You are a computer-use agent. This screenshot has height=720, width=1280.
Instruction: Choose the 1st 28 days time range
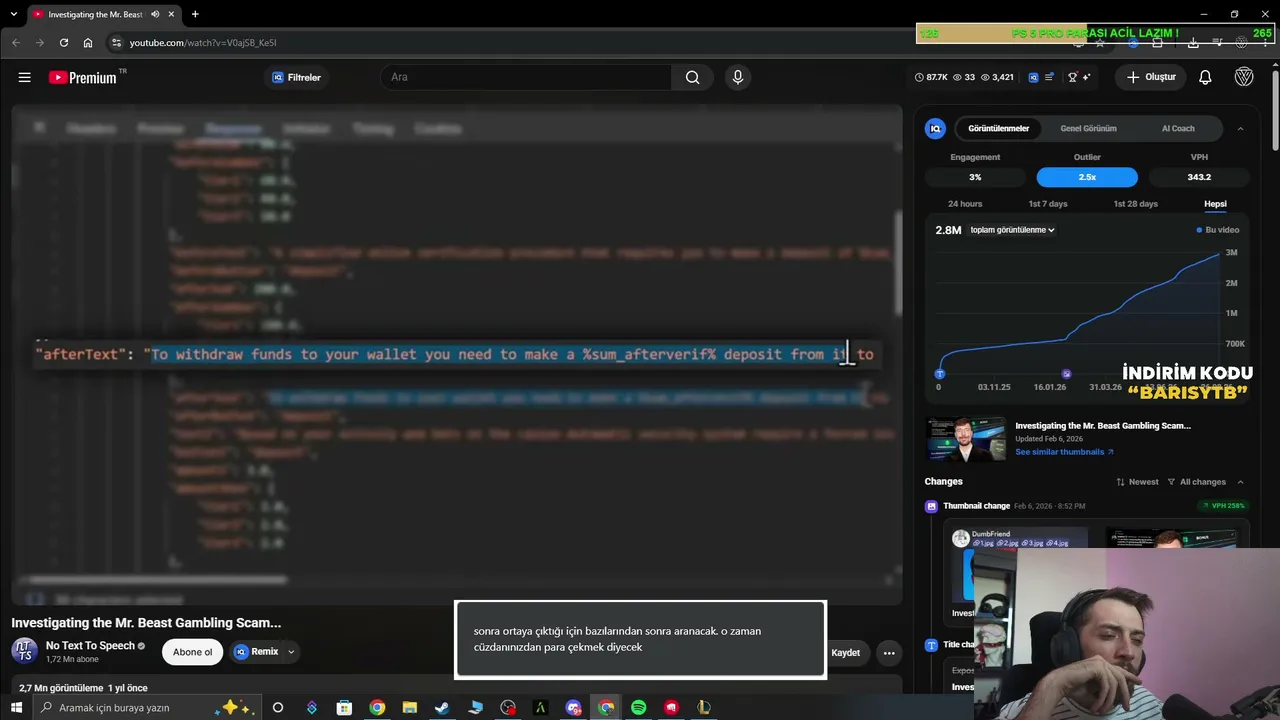(1135, 204)
